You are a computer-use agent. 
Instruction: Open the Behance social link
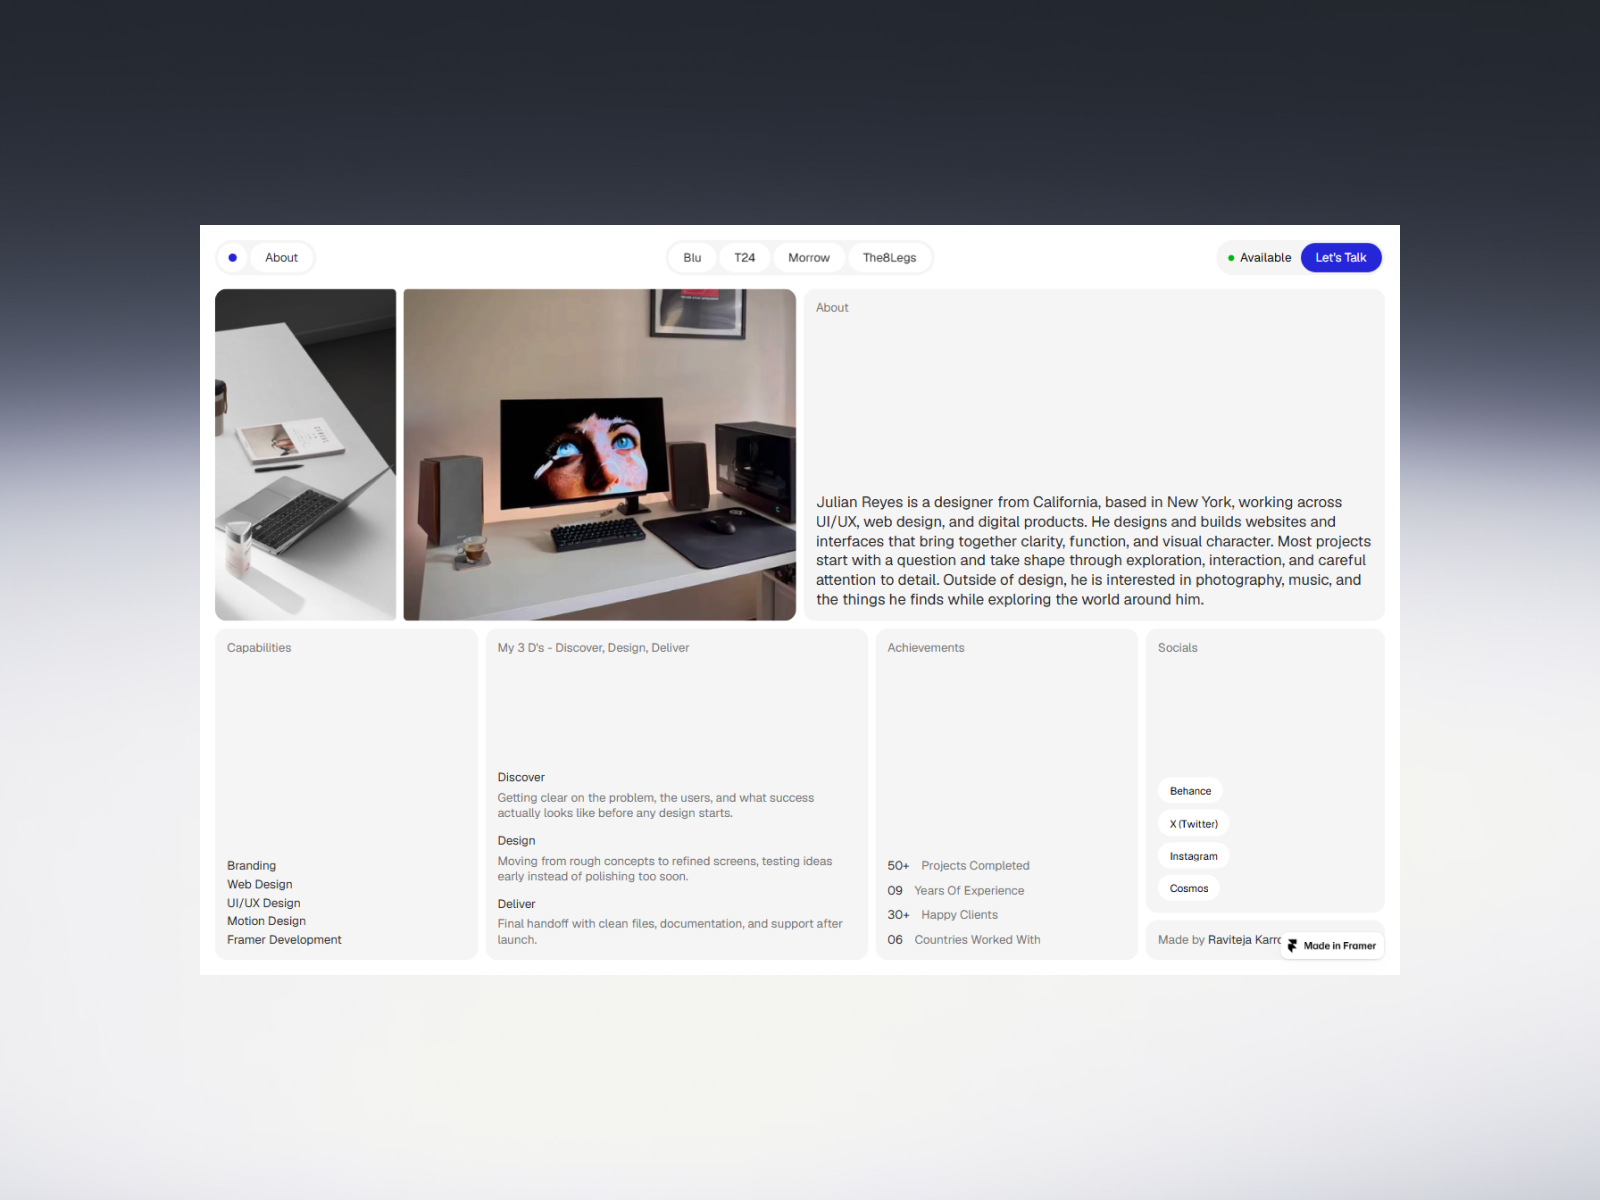click(x=1190, y=791)
